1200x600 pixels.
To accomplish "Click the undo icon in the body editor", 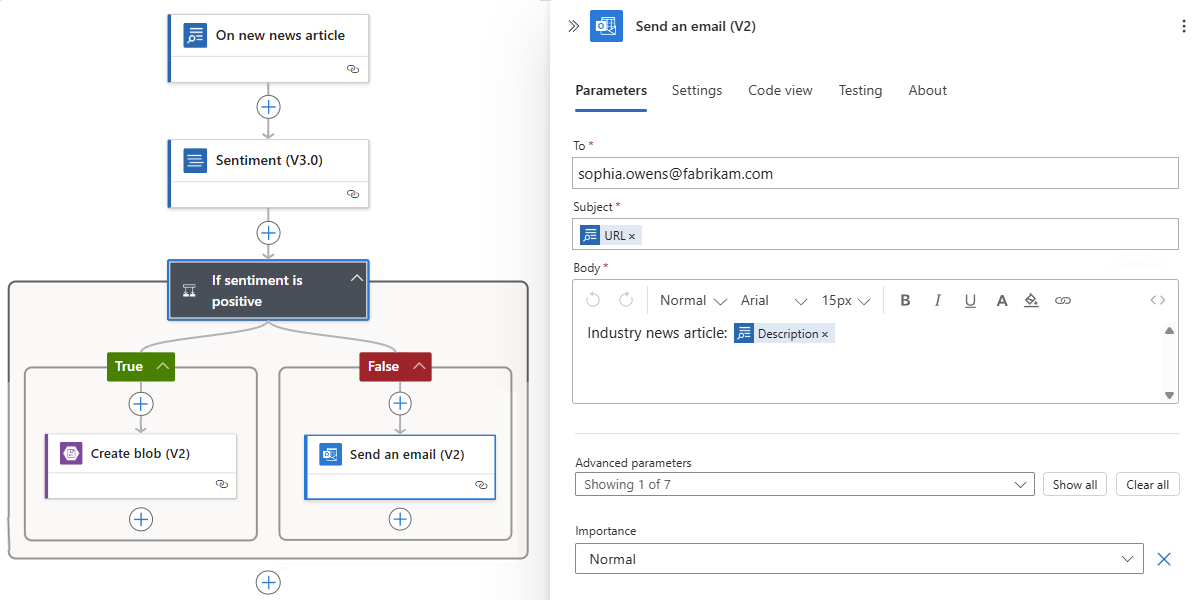I will click(x=591, y=300).
